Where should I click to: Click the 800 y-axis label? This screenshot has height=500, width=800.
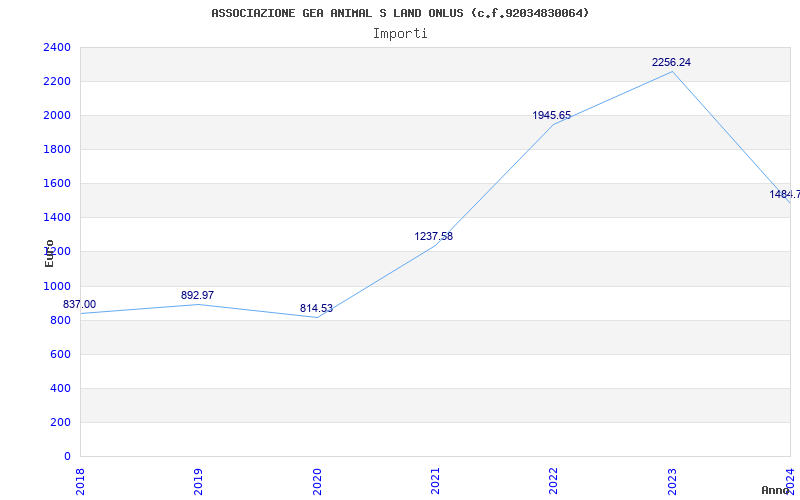(x=60, y=320)
